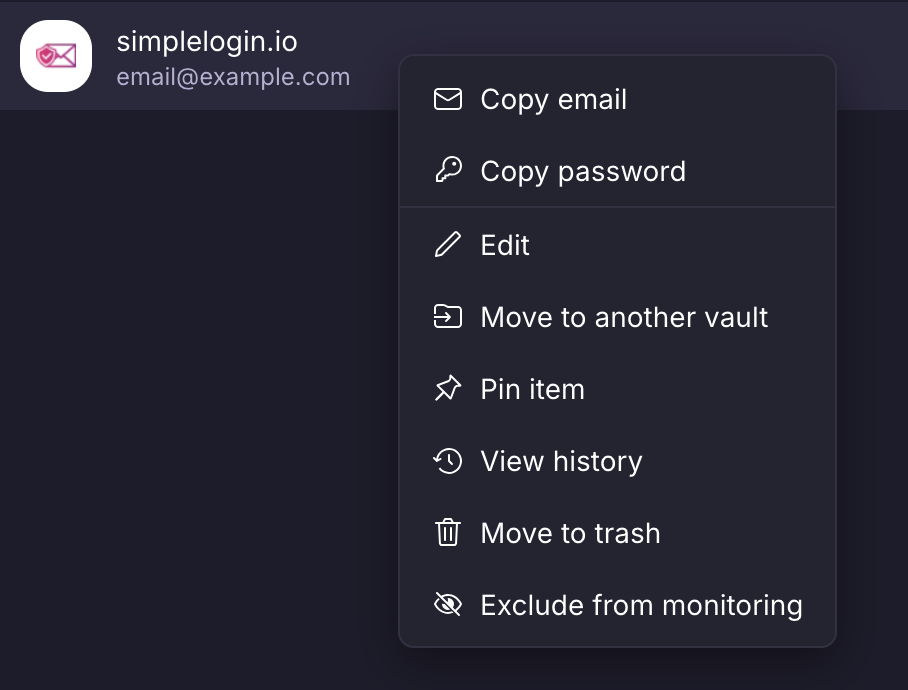Select Exclude from monitoring

[x=641, y=605]
